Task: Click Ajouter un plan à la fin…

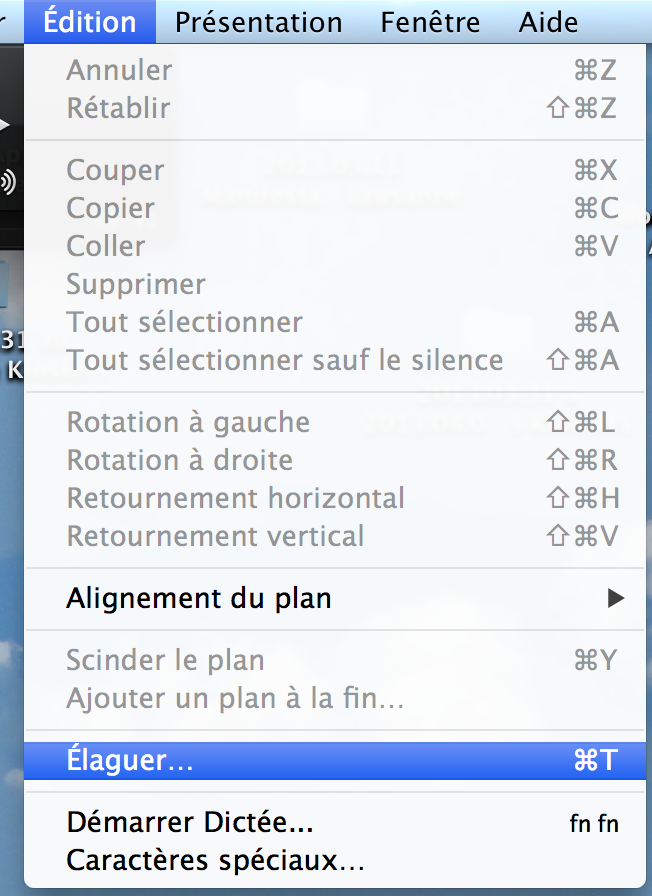Action: pos(235,698)
